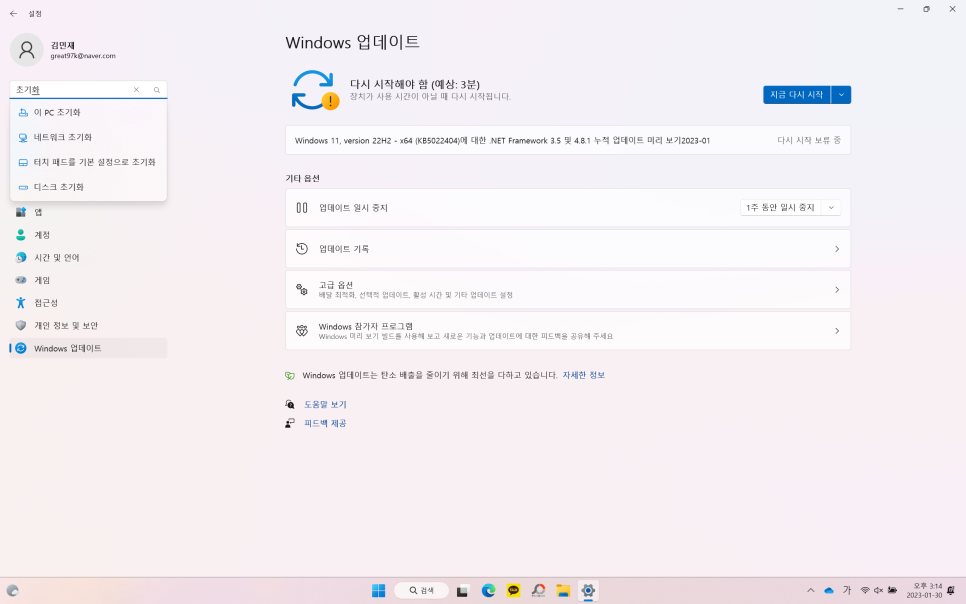
Task: Open the weather widget on taskbar left
Action: click(12, 590)
